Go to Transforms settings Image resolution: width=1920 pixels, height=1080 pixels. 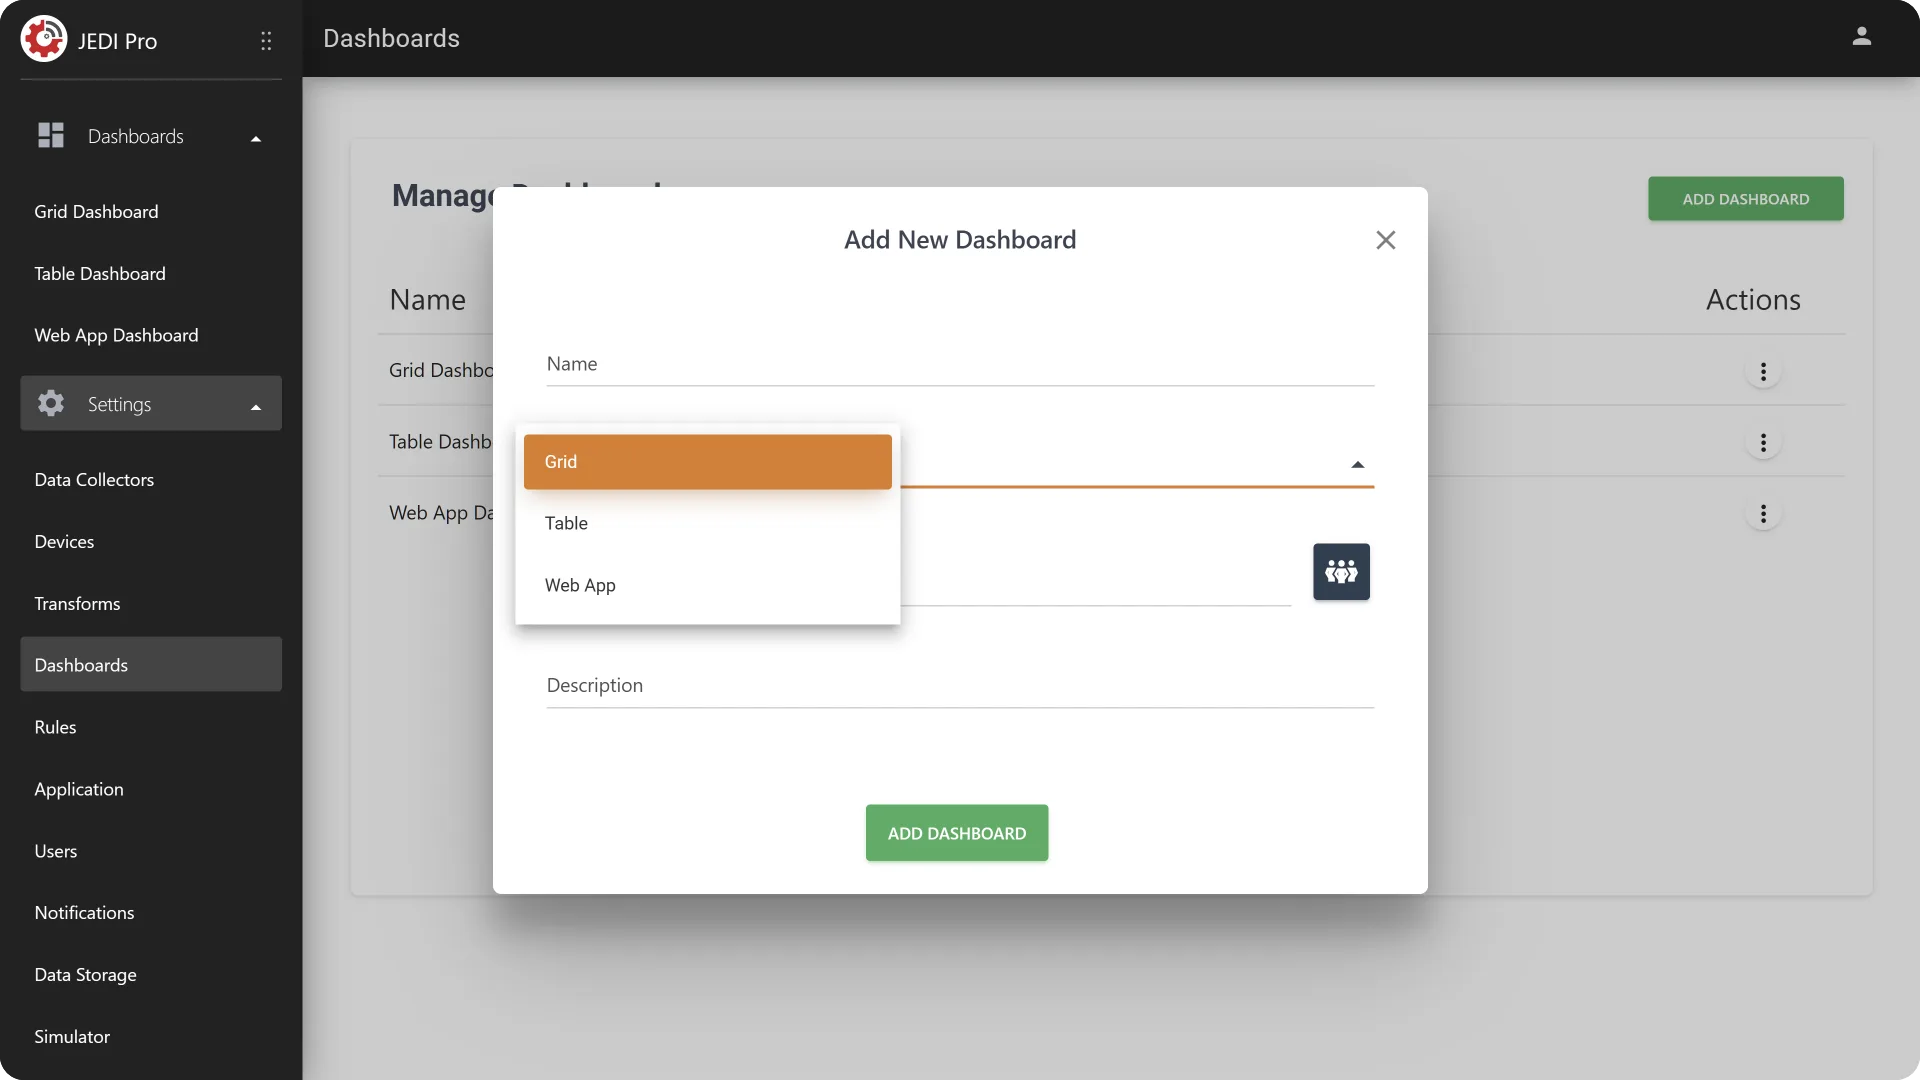point(151,604)
